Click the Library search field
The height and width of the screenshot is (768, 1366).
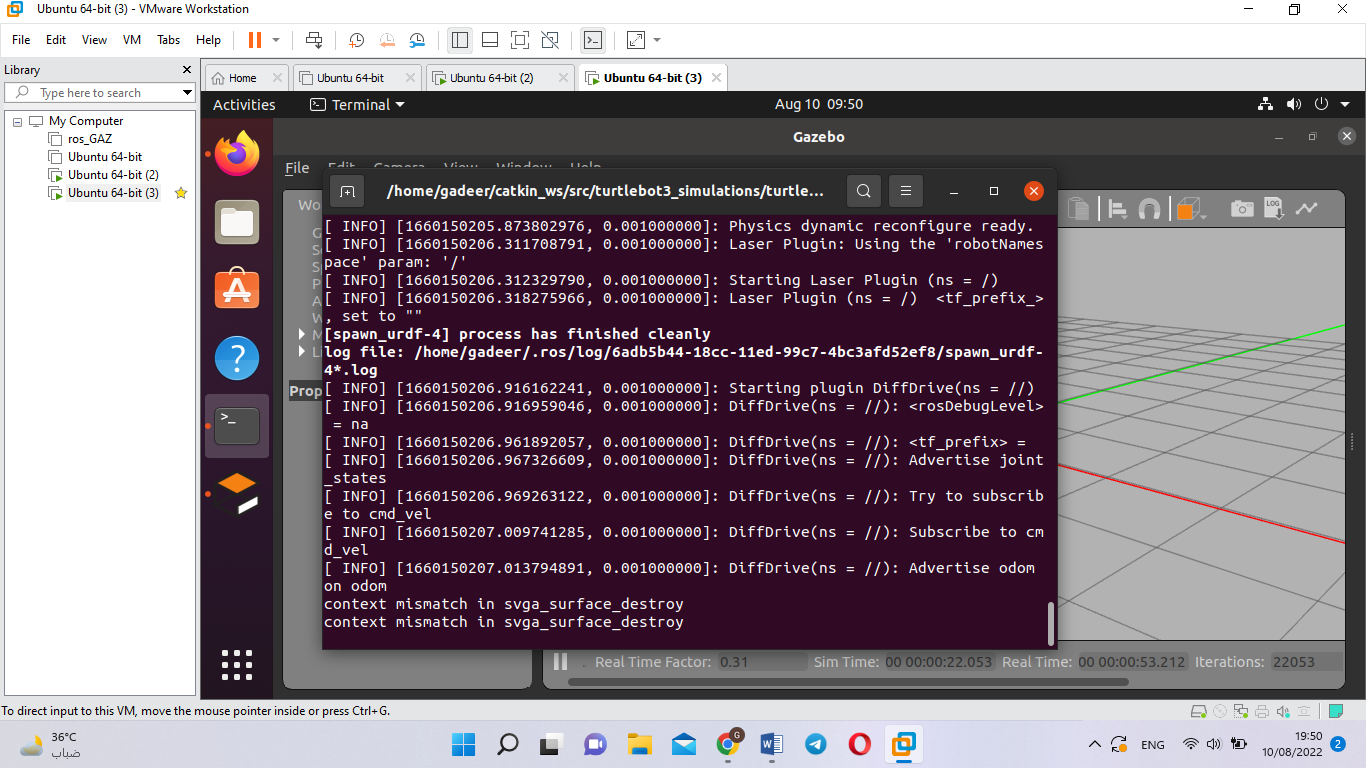click(x=100, y=92)
